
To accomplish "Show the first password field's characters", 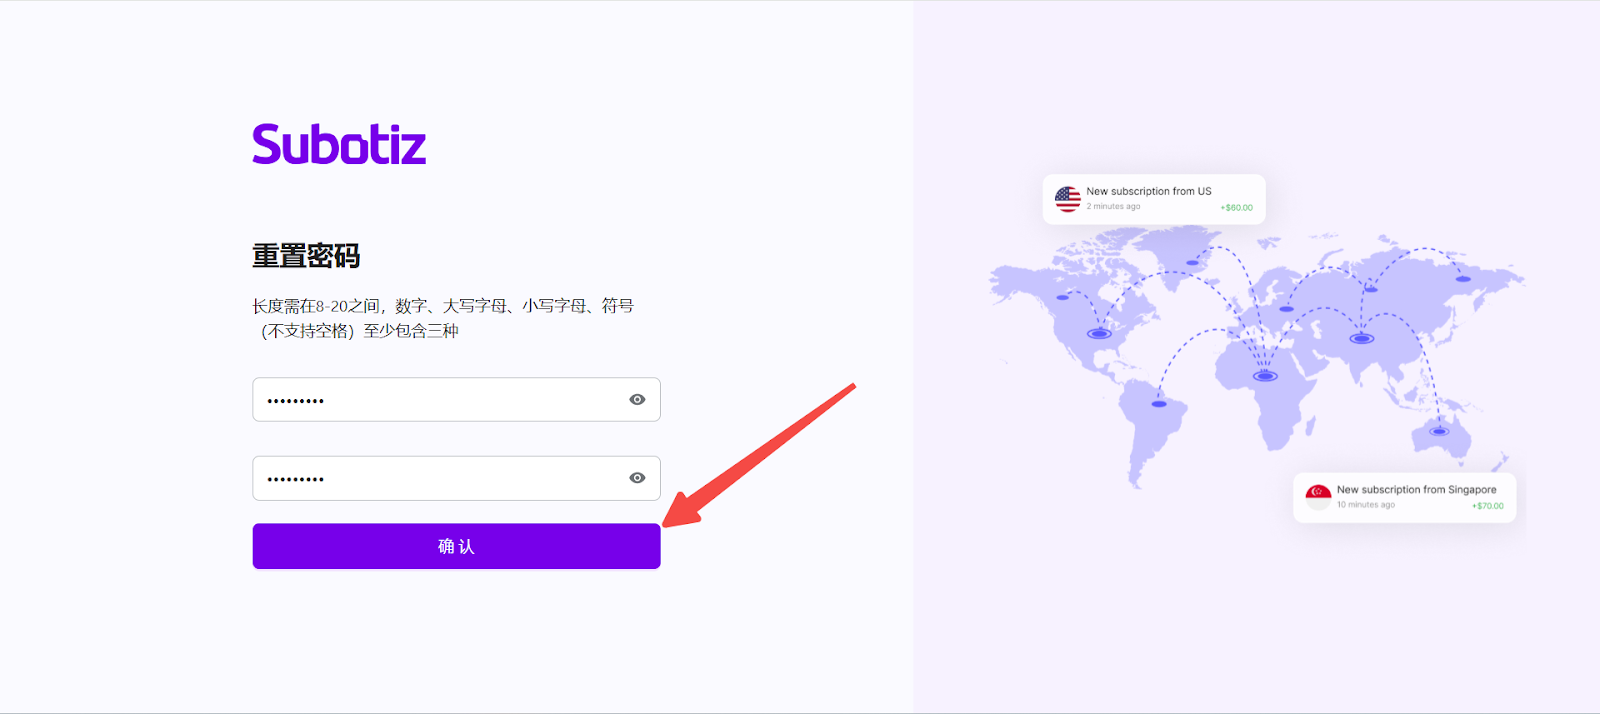I will pos(637,400).
